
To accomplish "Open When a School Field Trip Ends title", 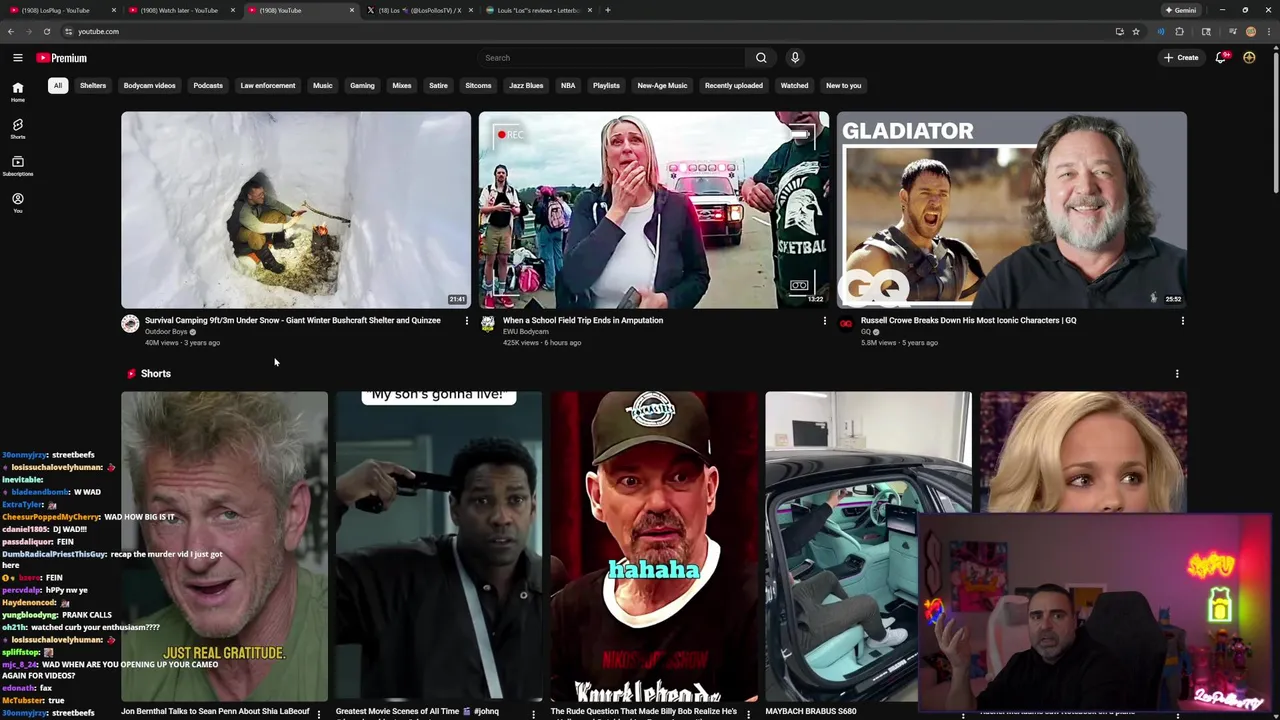I will [583, 321].
